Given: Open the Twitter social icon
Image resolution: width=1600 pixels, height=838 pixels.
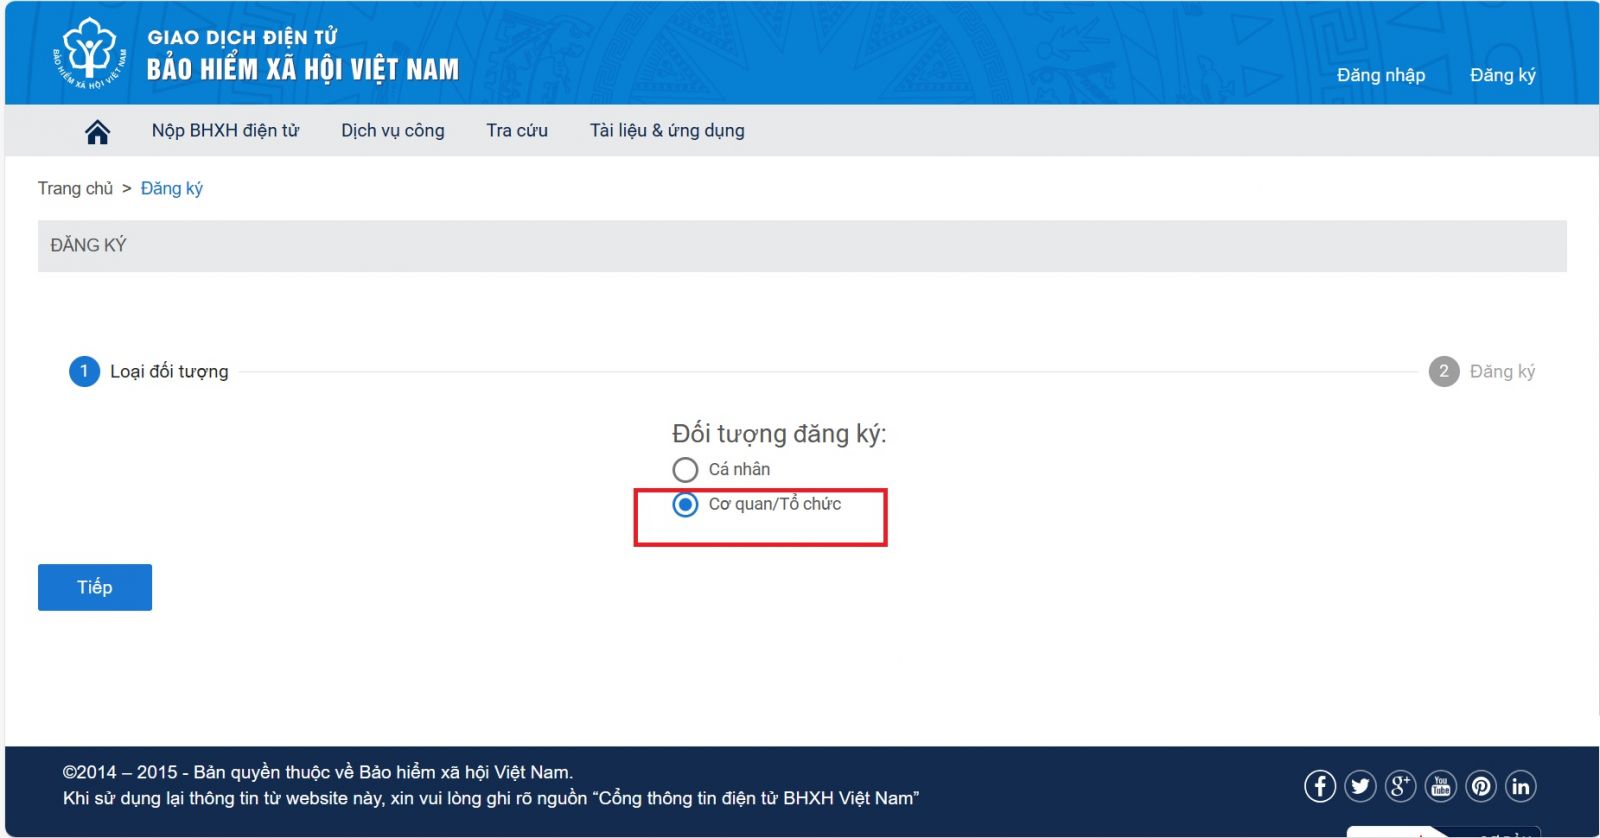Looking at the screenshot, I should pyautogui.click(x=1360, y=787).
